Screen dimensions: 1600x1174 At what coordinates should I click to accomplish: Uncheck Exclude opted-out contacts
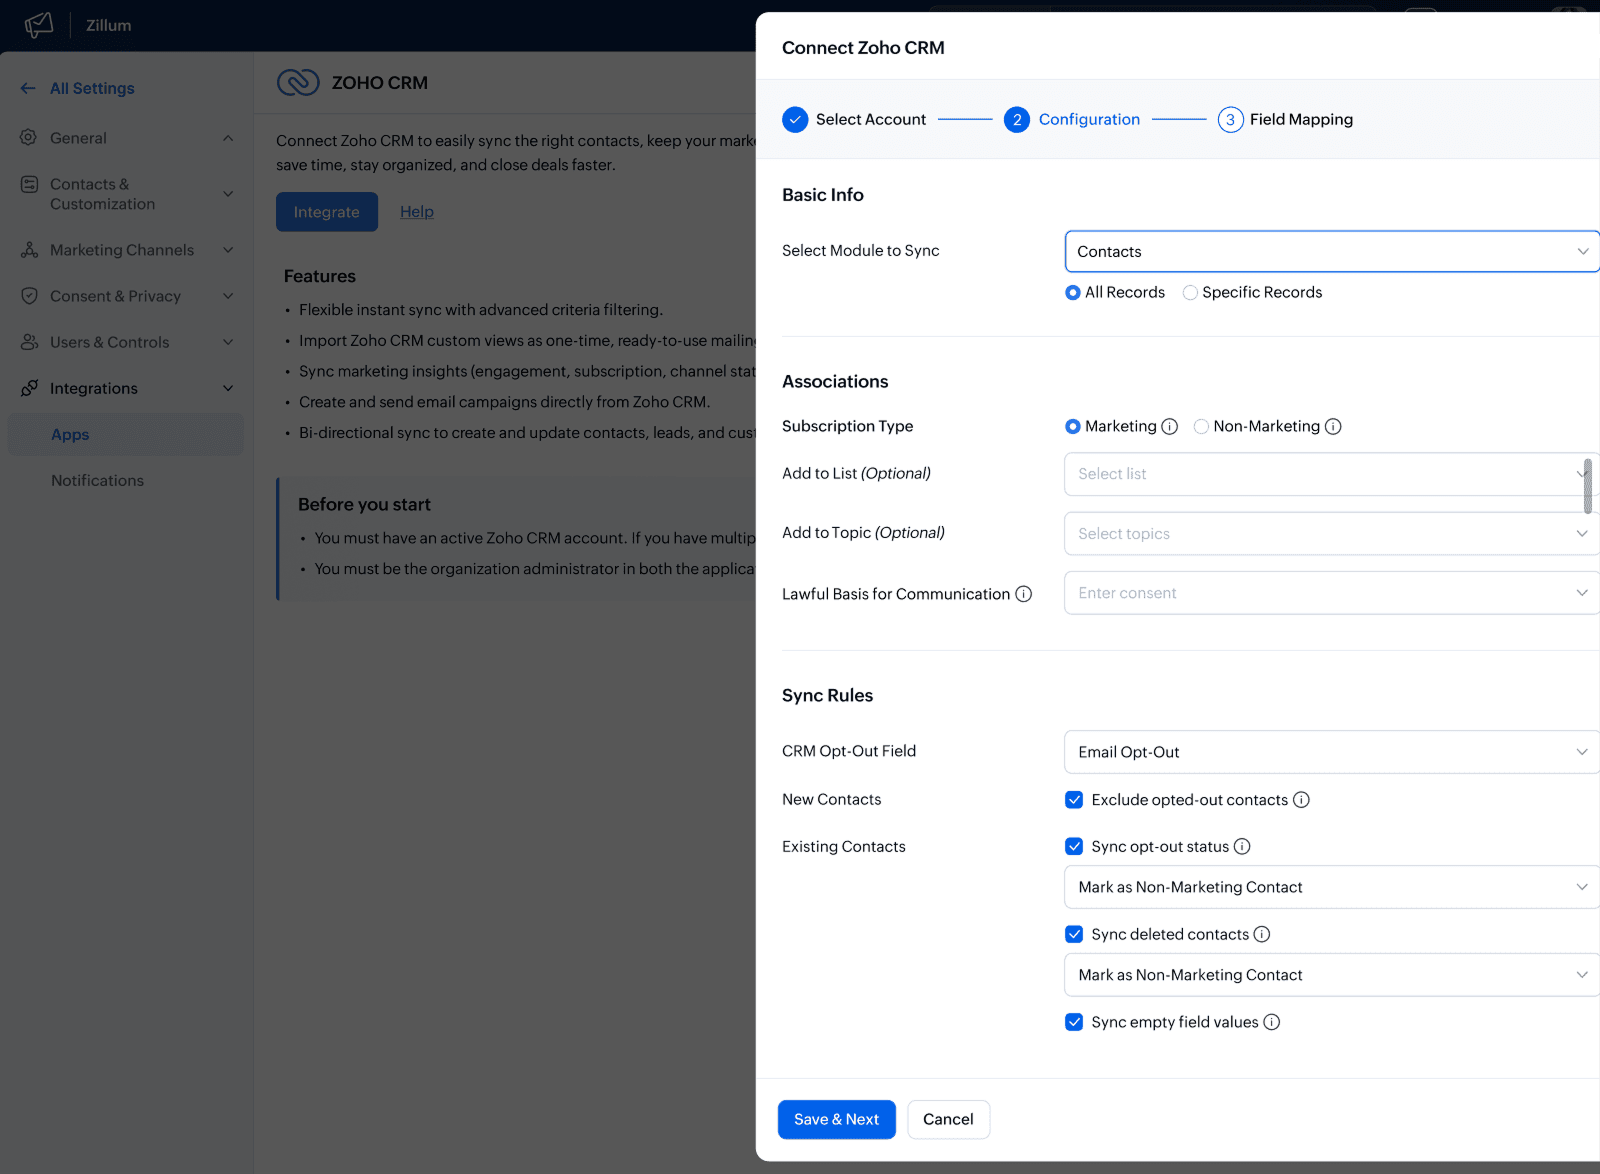(x=1074, y=800)
